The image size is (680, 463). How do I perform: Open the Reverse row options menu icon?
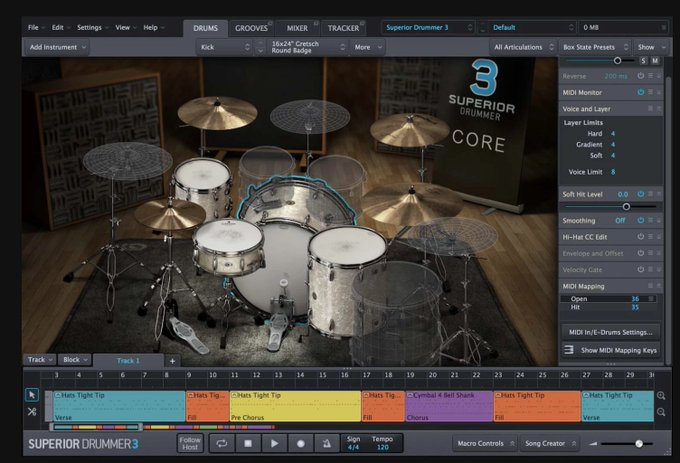click(650, 76)
